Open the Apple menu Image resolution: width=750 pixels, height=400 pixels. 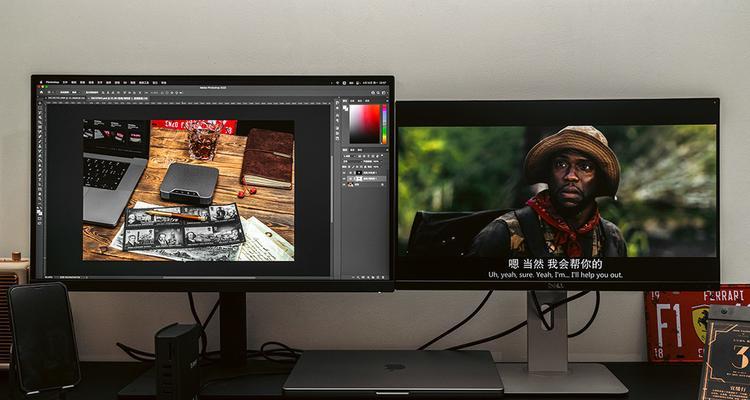[41, 82]
